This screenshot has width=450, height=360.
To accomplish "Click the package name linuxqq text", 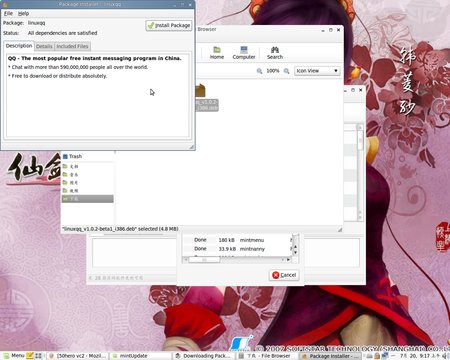I will click(36, 23).
